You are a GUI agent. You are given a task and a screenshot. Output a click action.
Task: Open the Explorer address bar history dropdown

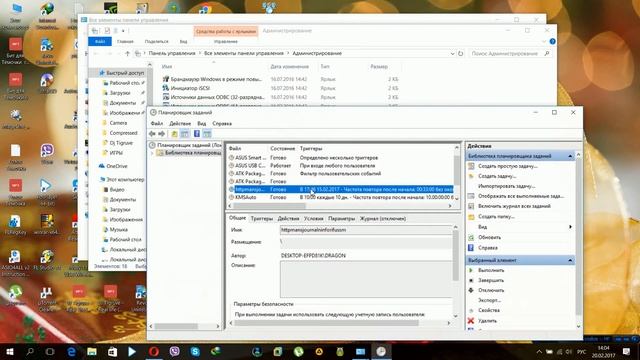[x=452, y=53]
